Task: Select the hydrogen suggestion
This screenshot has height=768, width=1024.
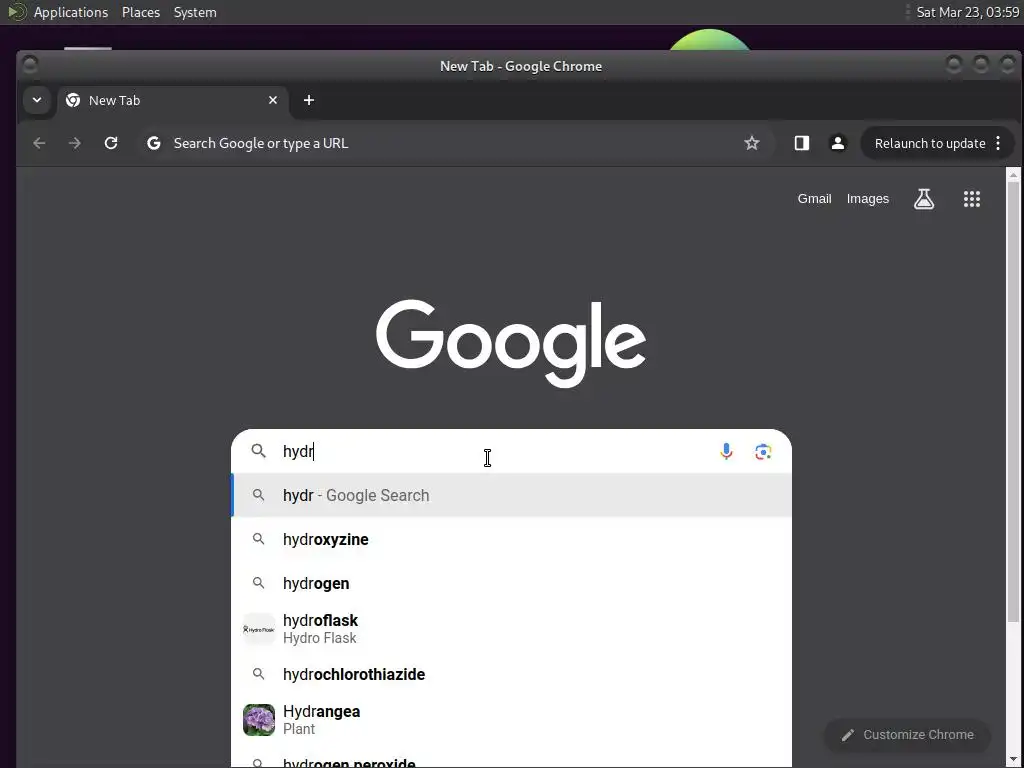Action: point(511,583)
